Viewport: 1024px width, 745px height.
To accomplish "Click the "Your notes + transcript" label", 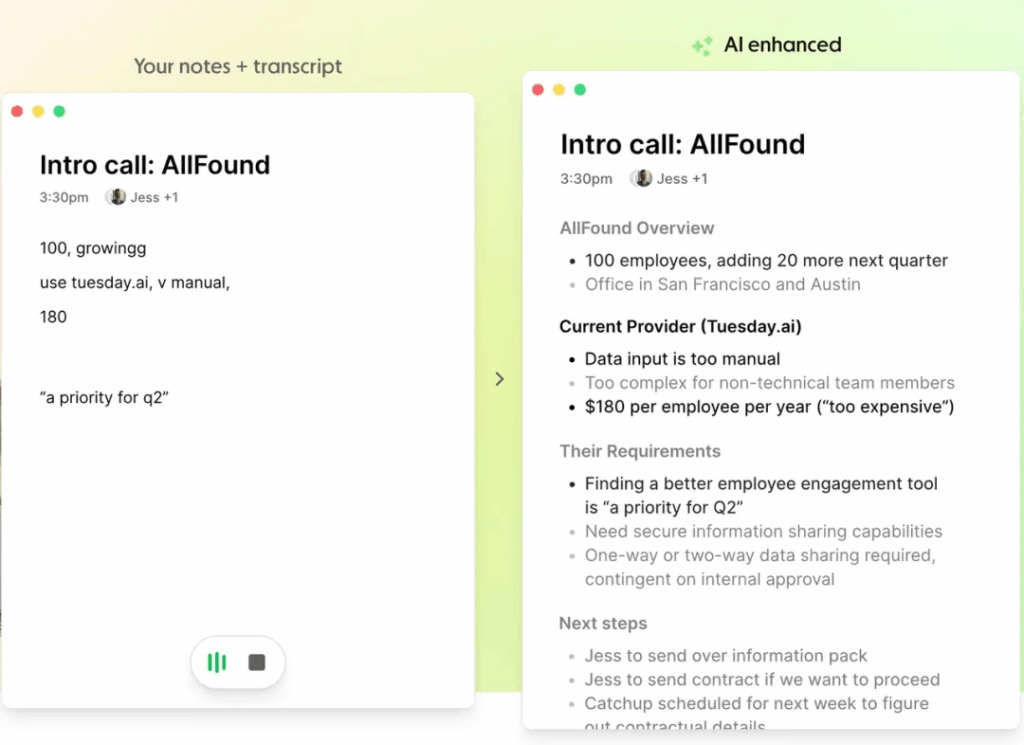I will pos(238,67).
